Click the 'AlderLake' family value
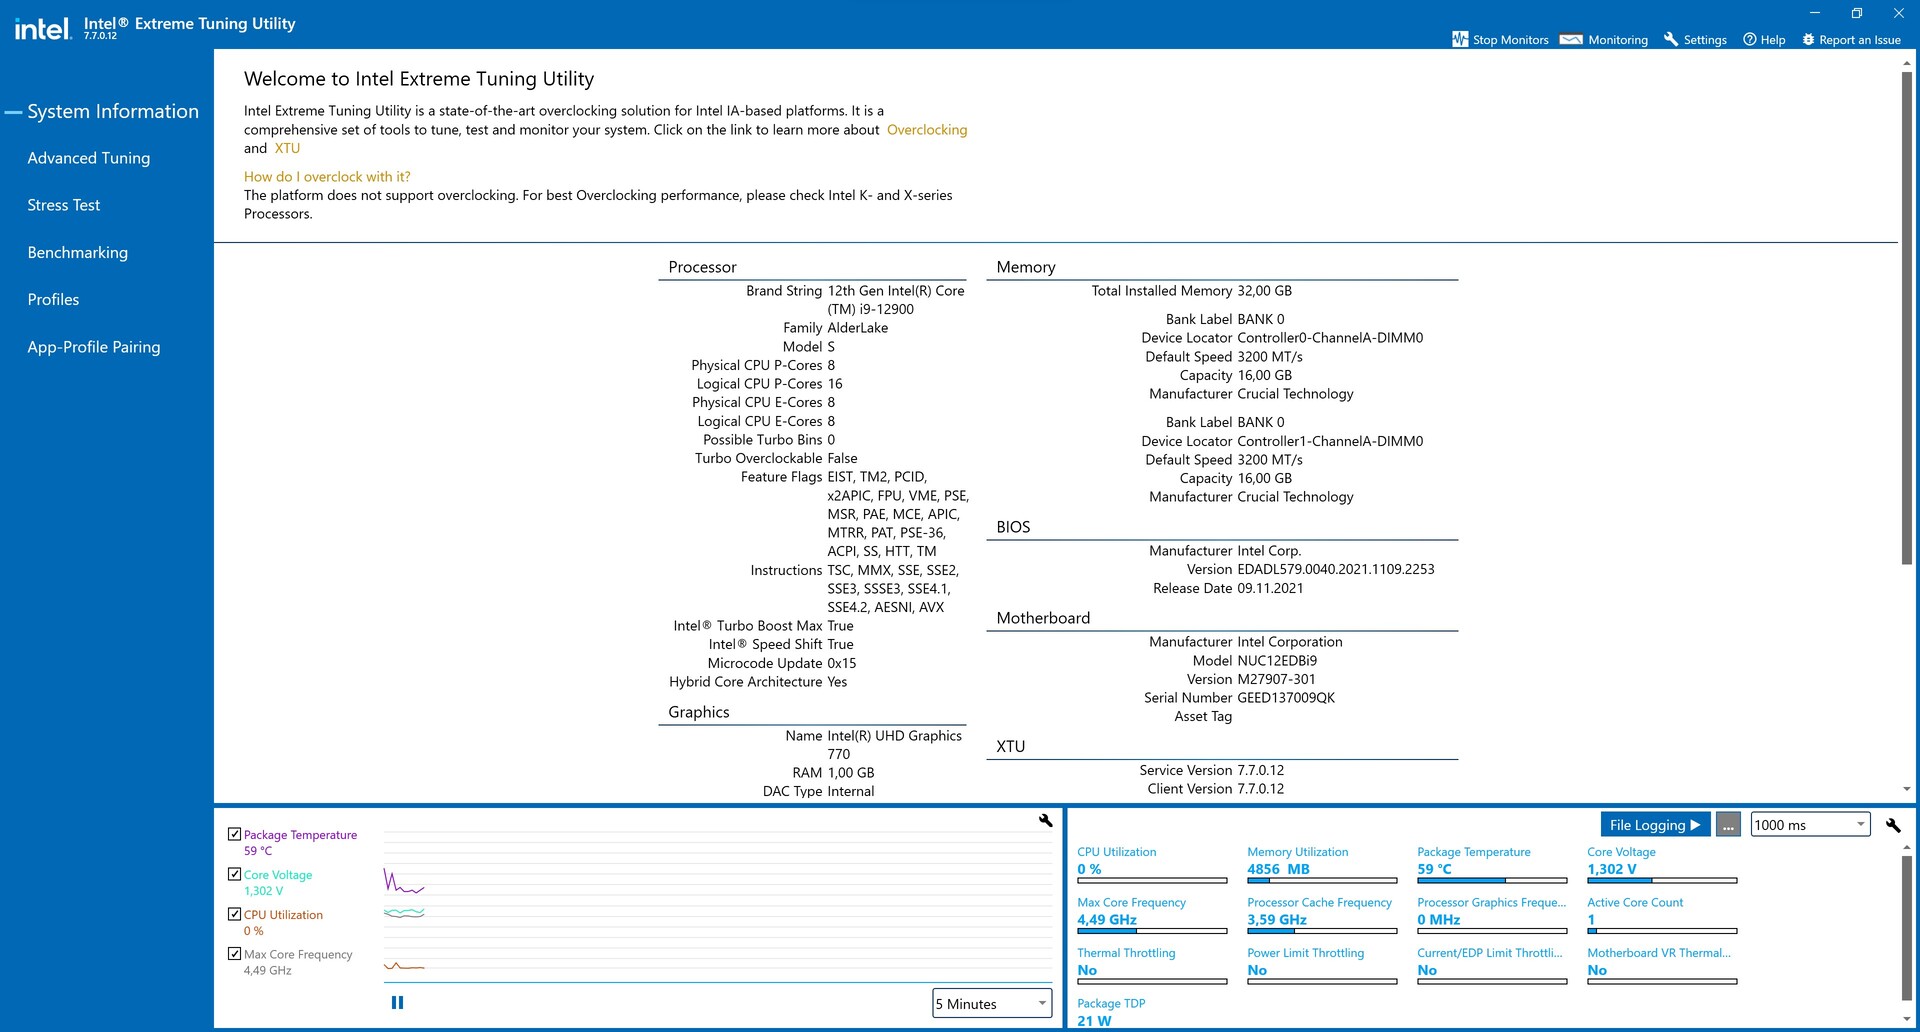The width and height of the screenshot is (1920, 1032). coord(857,328)
